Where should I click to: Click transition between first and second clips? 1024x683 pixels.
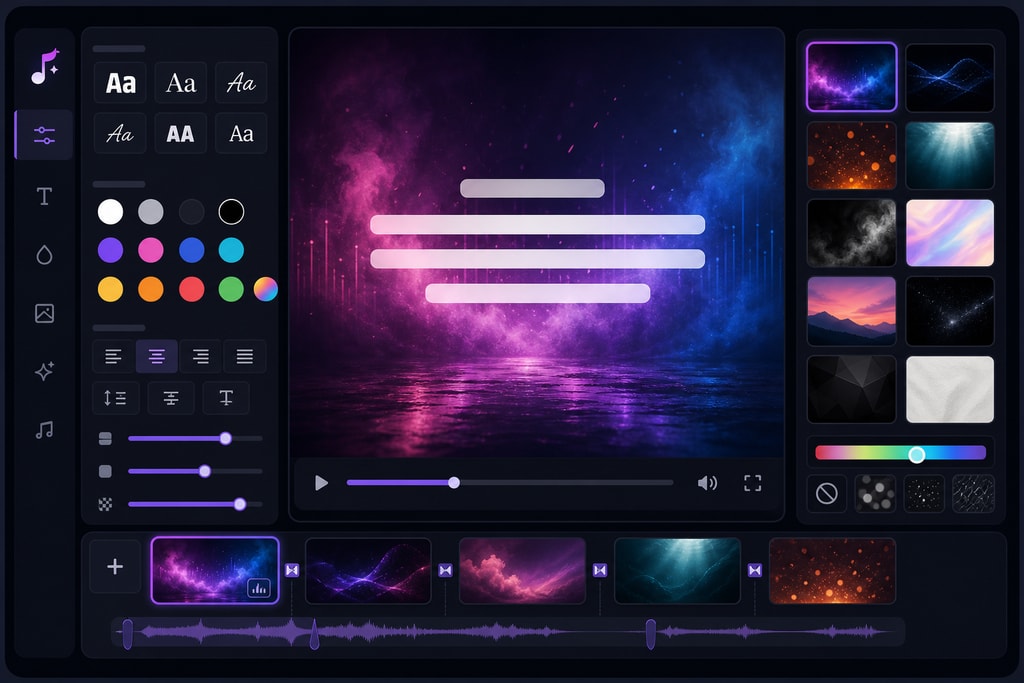click(292, 570)
